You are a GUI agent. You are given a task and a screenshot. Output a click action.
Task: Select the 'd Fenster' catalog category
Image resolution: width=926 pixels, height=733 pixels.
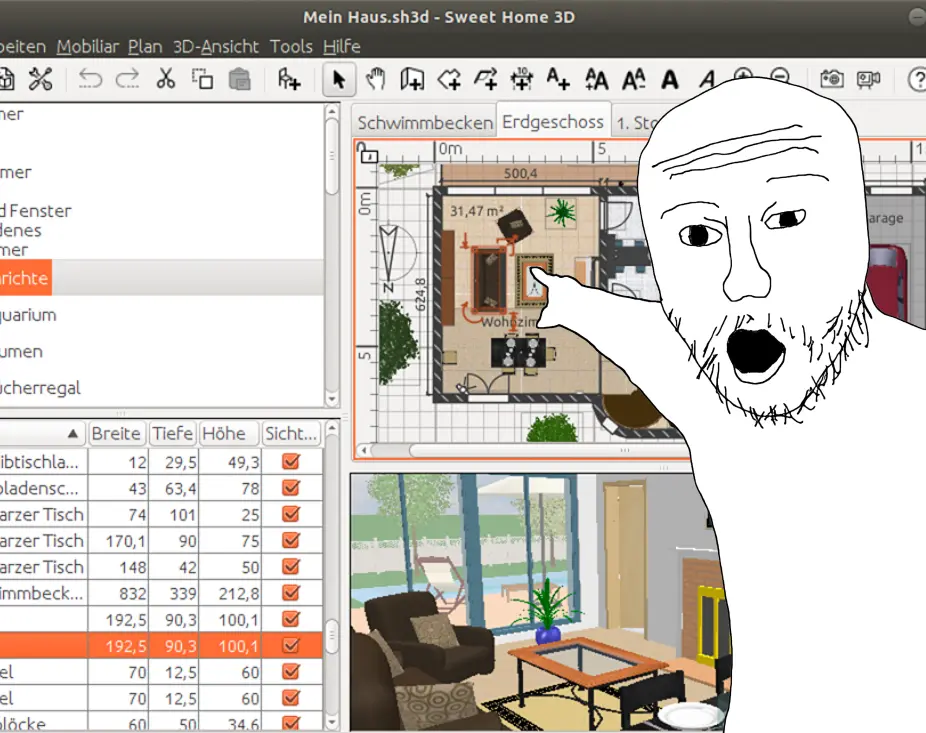pyautogui.click(x=35, y=211)
